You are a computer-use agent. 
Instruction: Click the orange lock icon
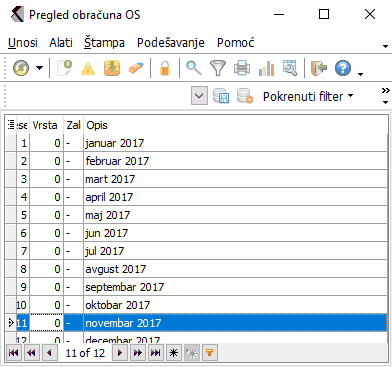(x=165, y=68)
